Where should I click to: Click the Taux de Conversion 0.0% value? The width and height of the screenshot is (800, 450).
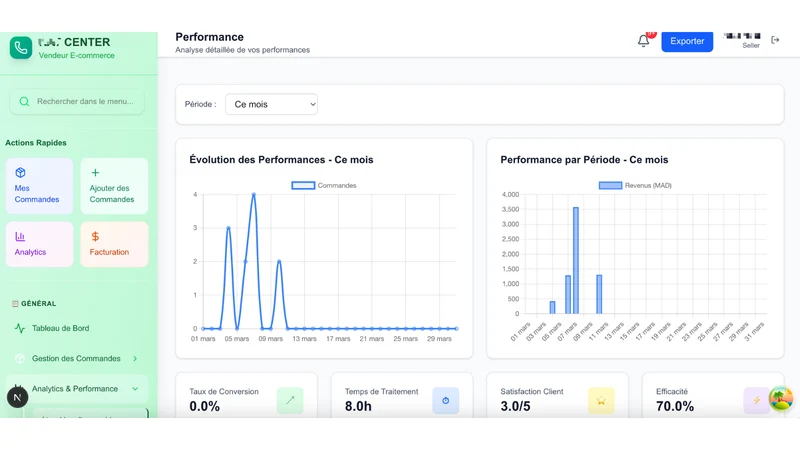pyautogui.click(x=205, y=407)
